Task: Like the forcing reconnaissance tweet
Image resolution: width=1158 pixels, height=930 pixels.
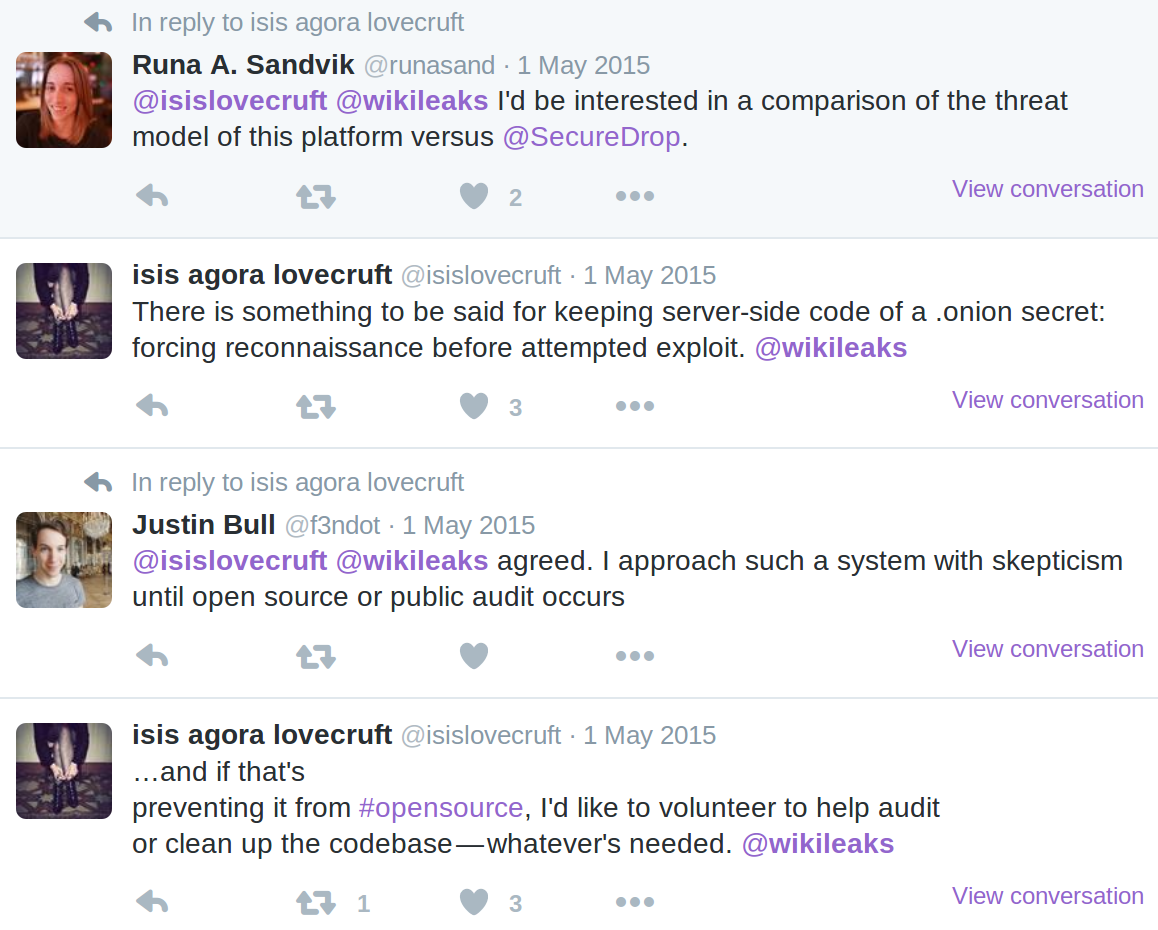Action: (473, 406)
